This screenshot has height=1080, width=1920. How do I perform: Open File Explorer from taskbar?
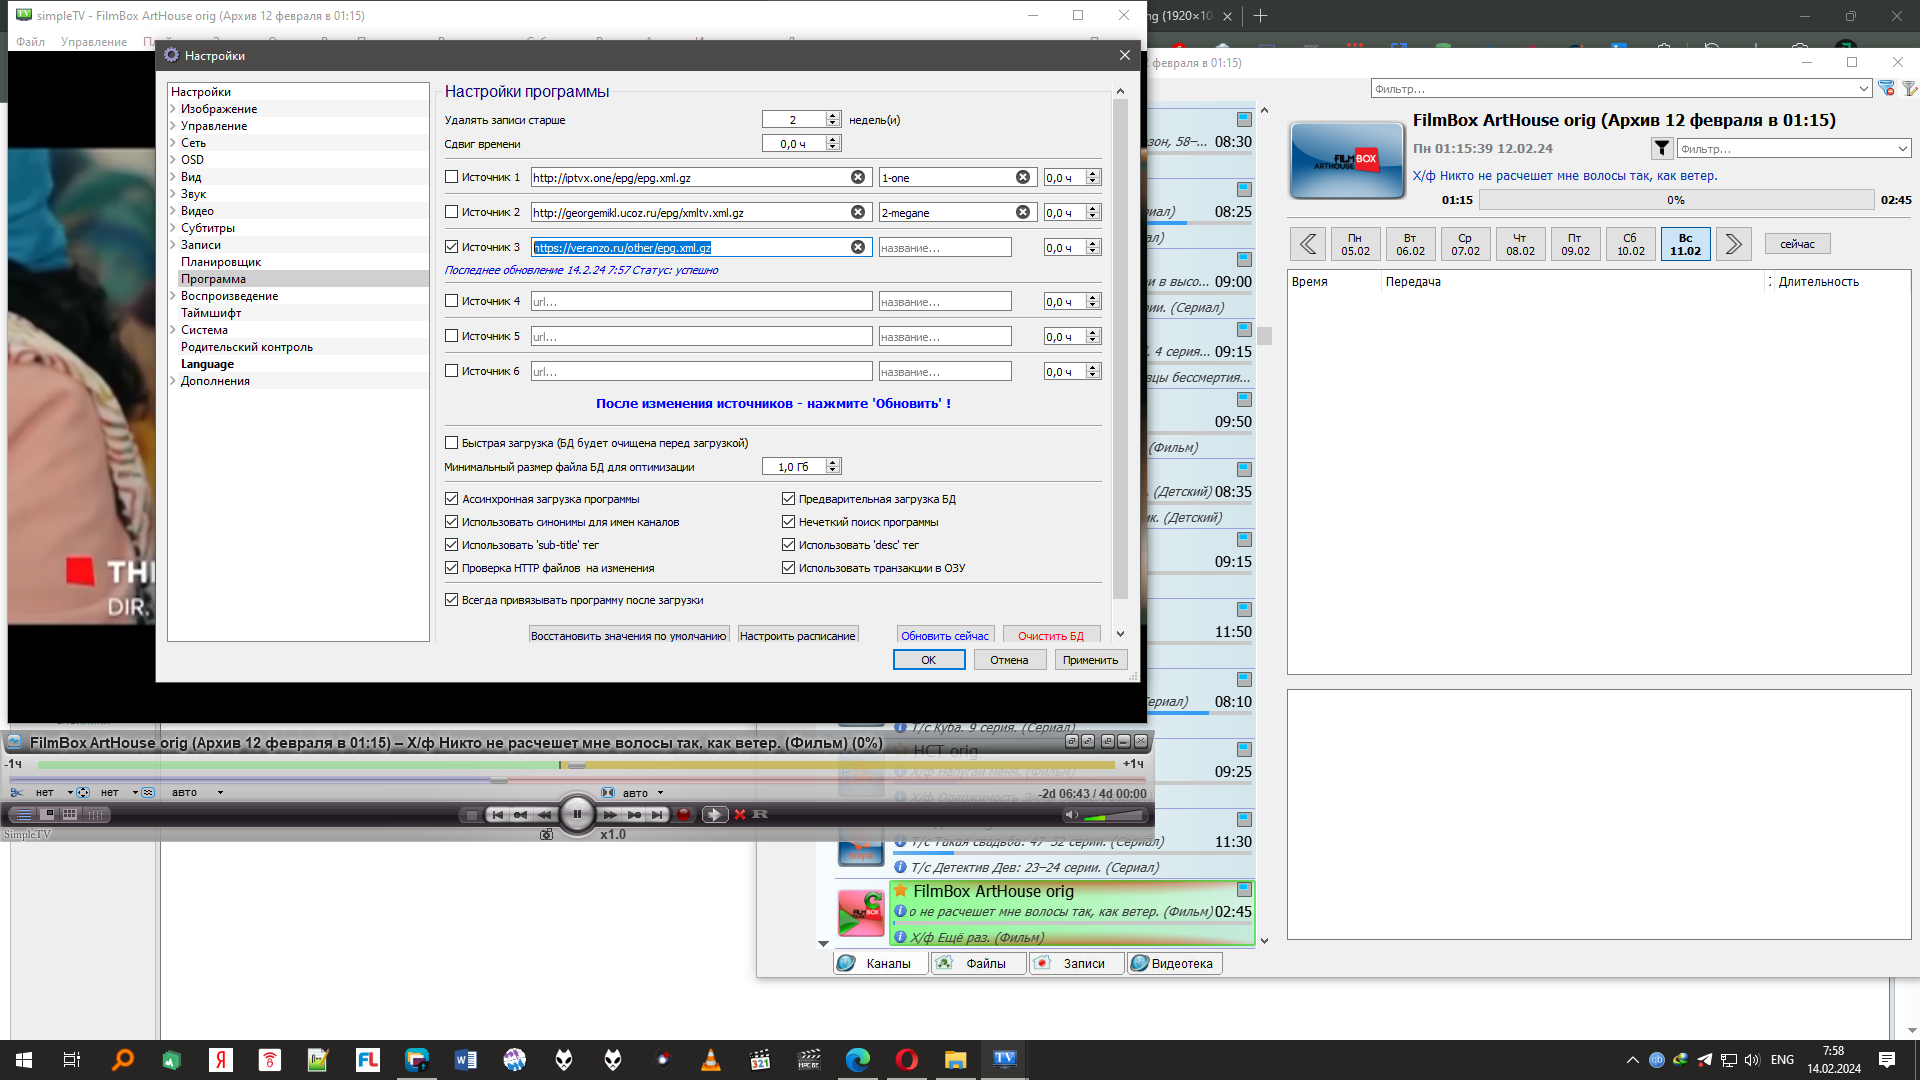point(956,1060)
